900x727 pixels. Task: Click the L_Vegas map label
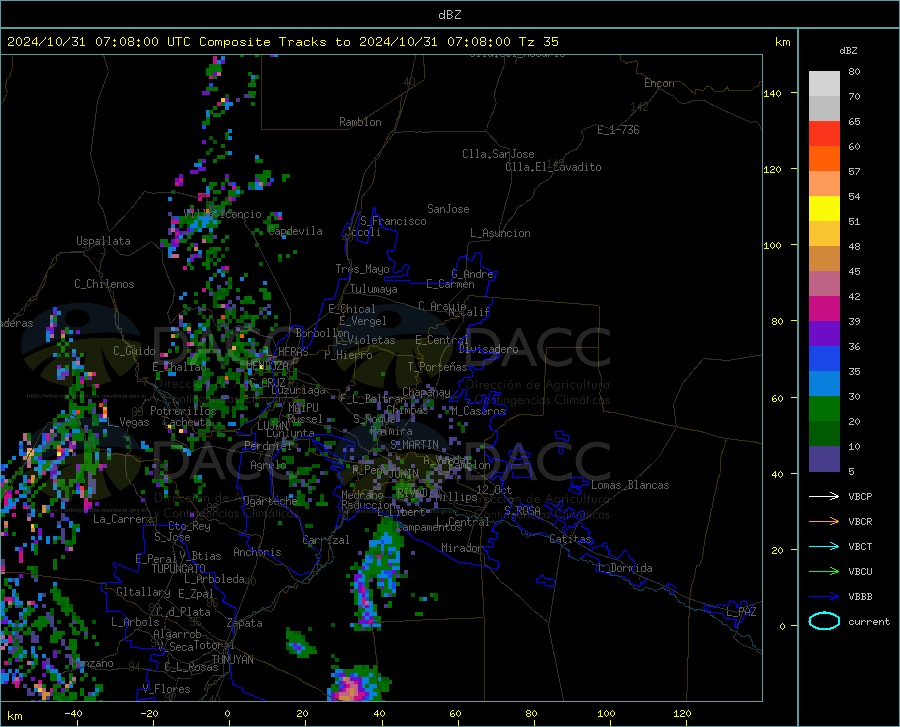[128, 422]
